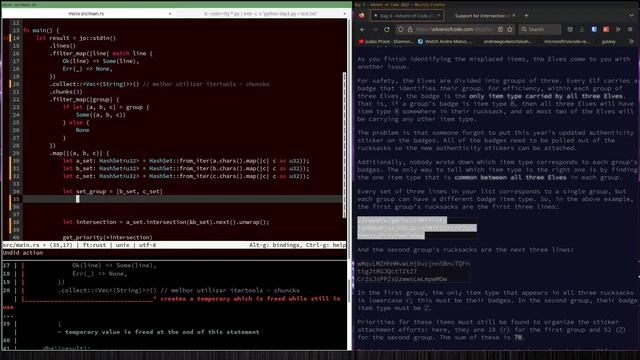Click the editor pane vertical scrollbar
Screen dimensions: 640x360
pyautogui.click(x=344, y=145)
